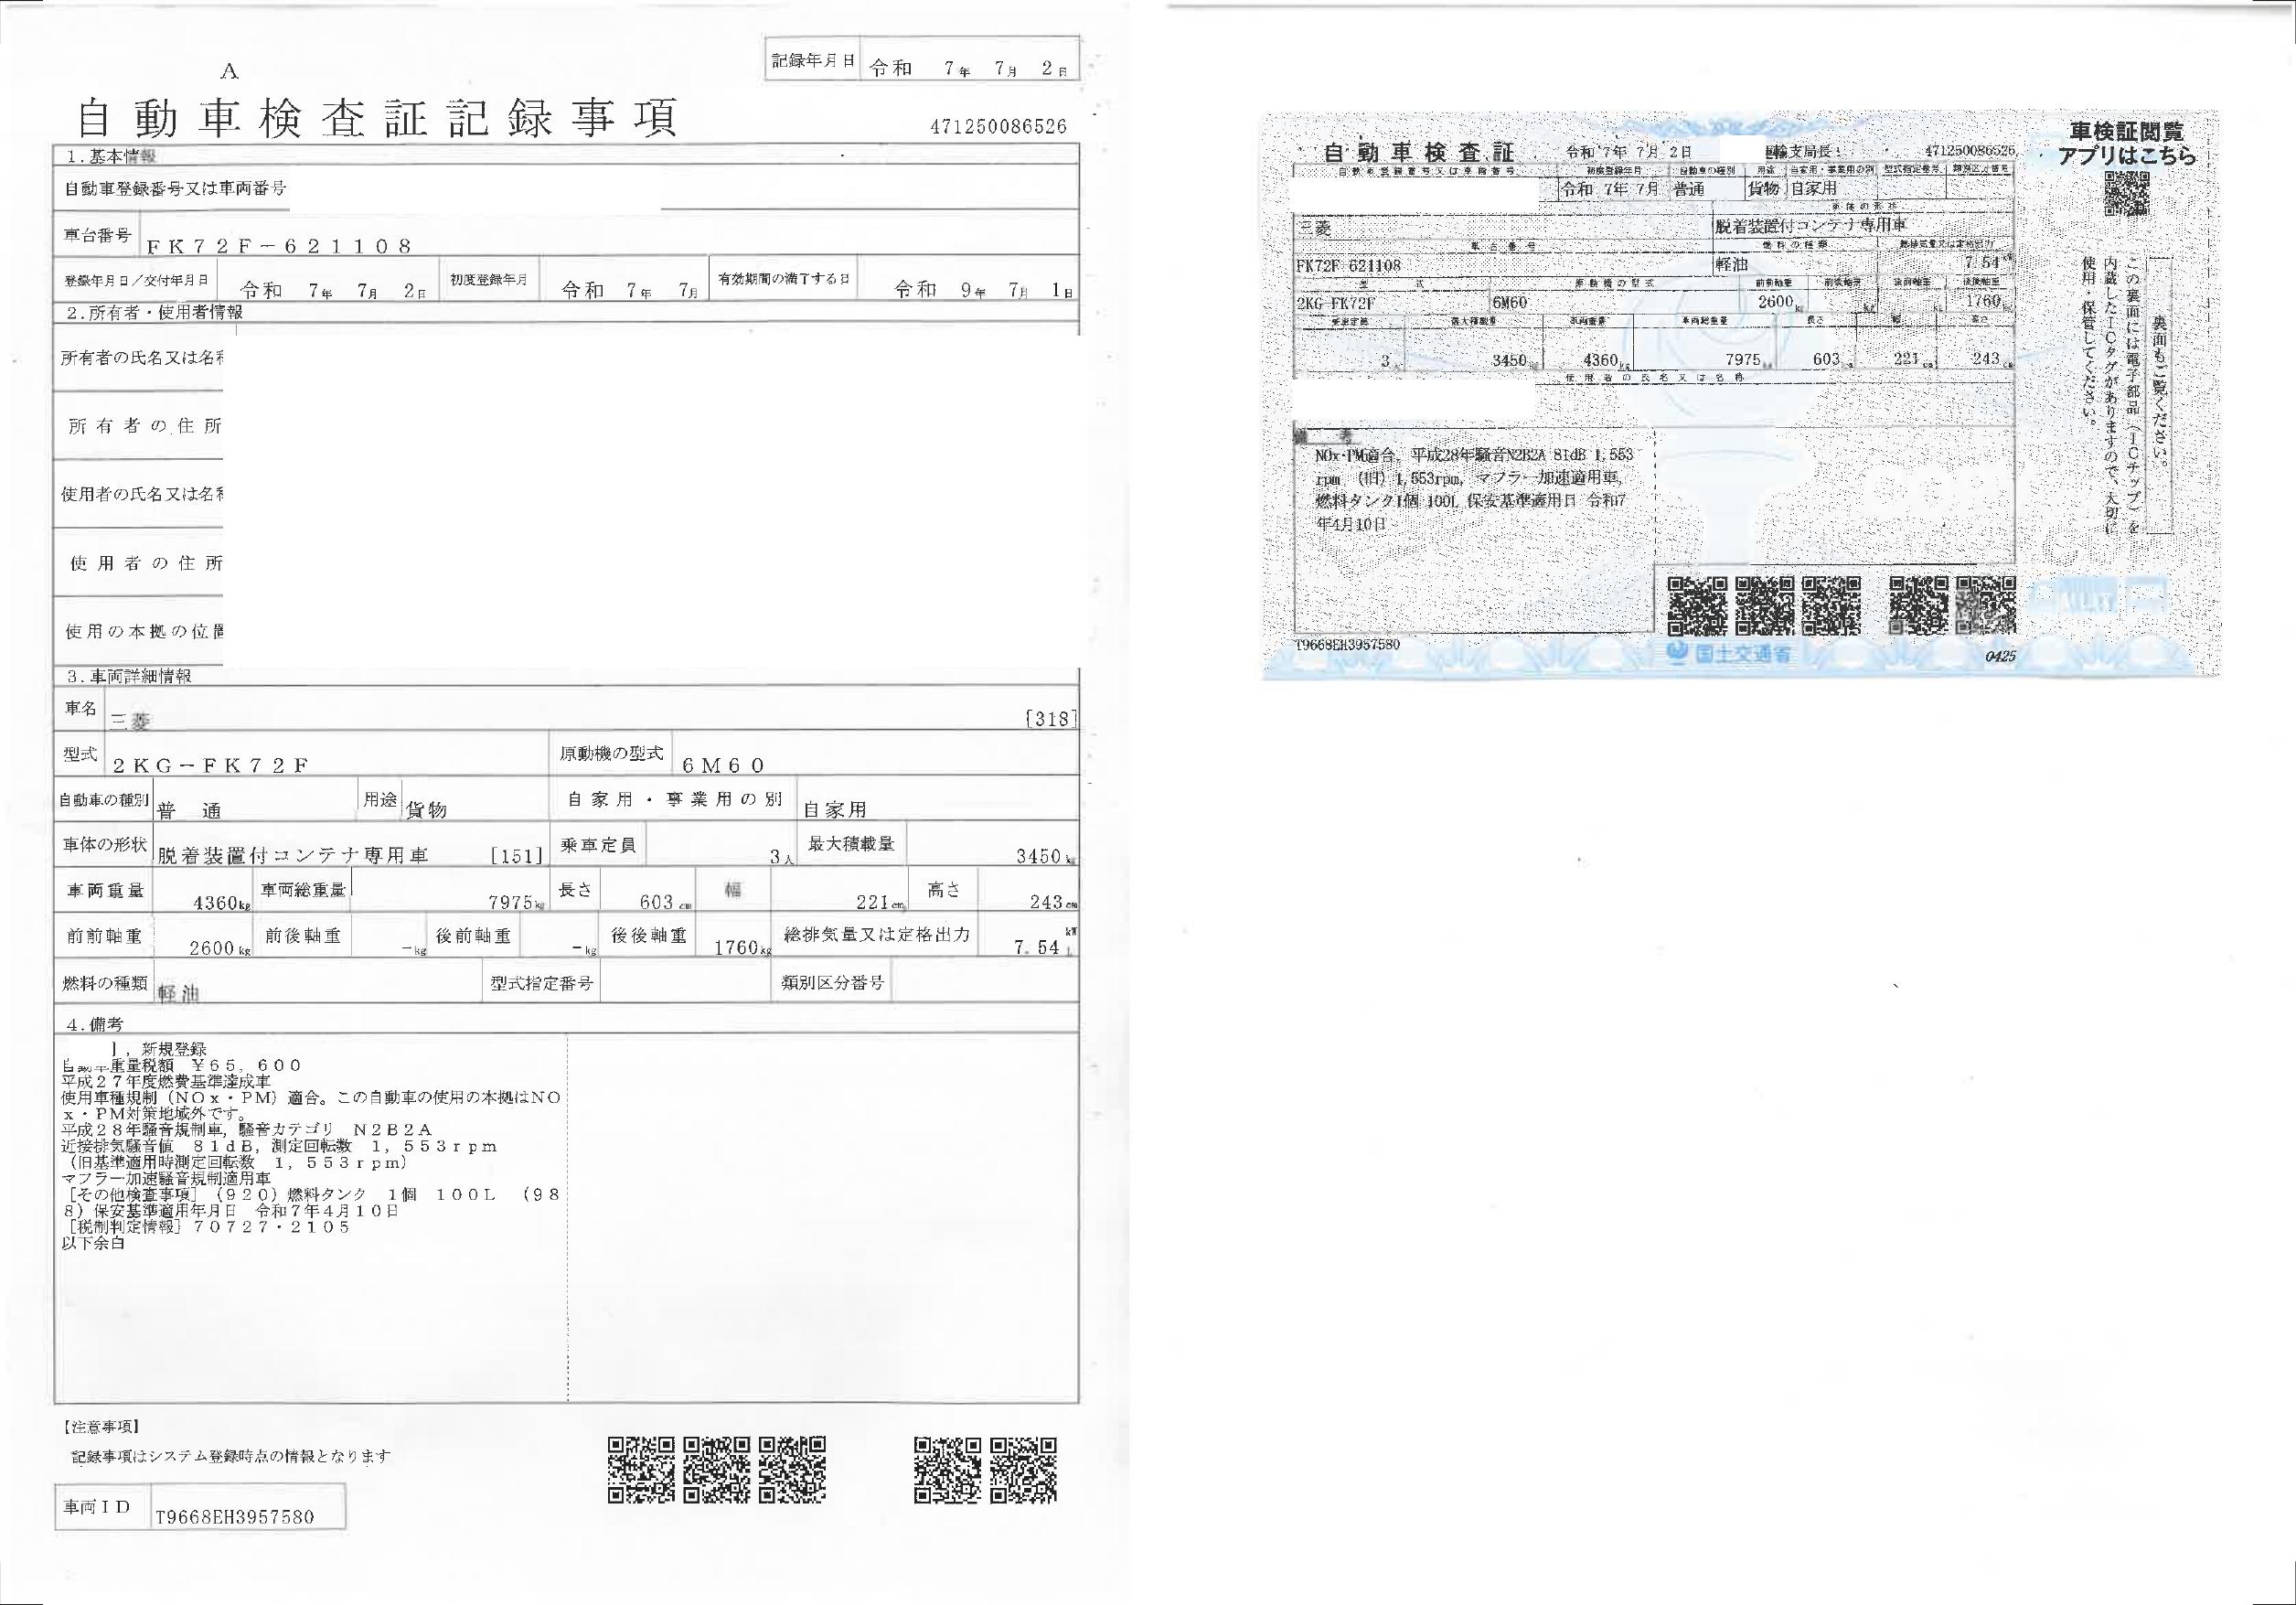Click the rightmost QR code above T9668EH3957580 field
Image resolution: width=2296 pixels, height=1605 pixels.
click(1023, 1469)
